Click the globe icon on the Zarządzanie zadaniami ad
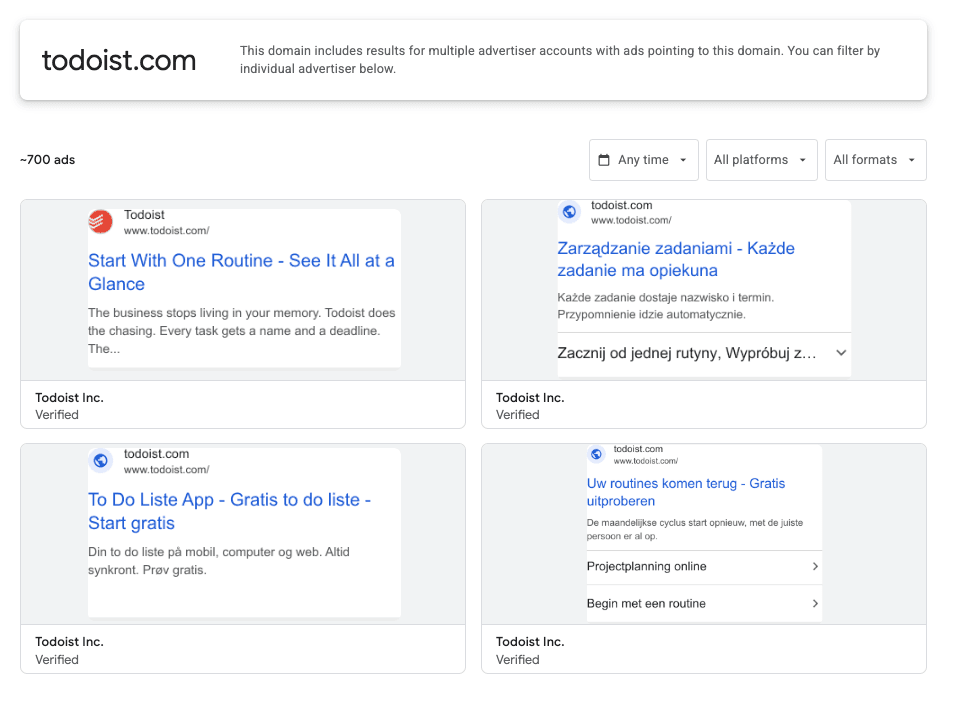The image size is (955, 708). click(569, 212)
